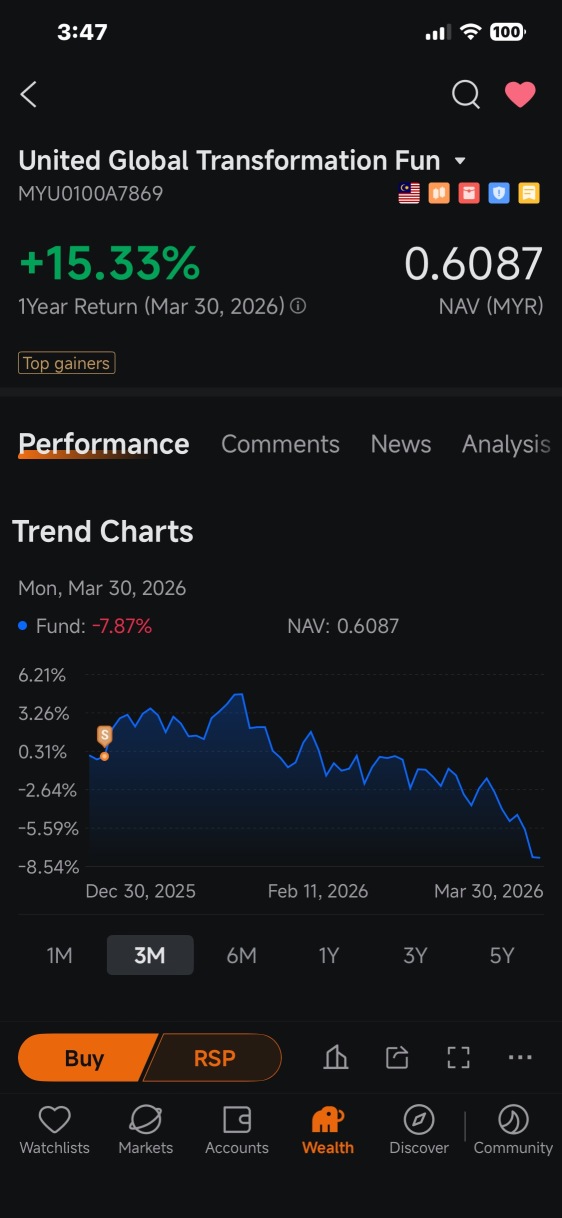Open Watchlists in bottom navigation
The image size is (562, 1218).
click(x=54, y=1131)
